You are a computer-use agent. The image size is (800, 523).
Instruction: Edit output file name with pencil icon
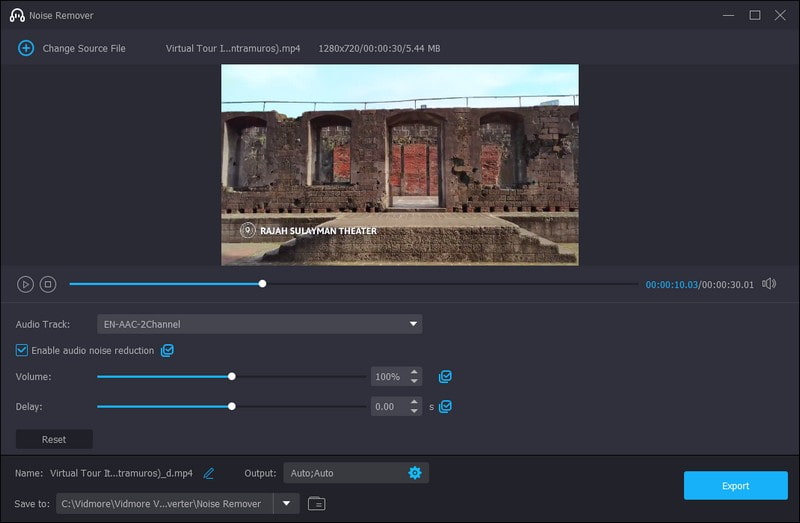(209, 473)
